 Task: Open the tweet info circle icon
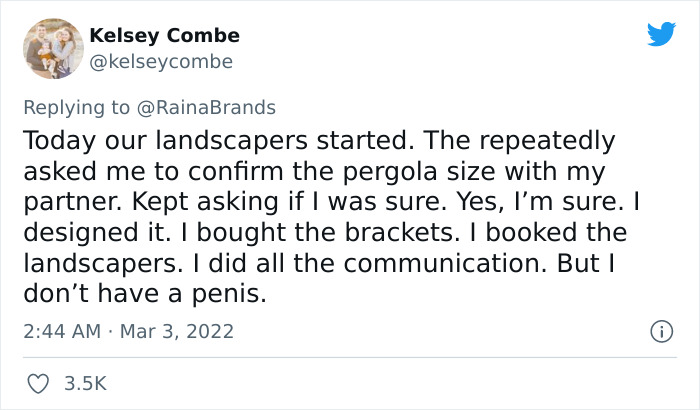pyautogui.click(x=660, y=331)
